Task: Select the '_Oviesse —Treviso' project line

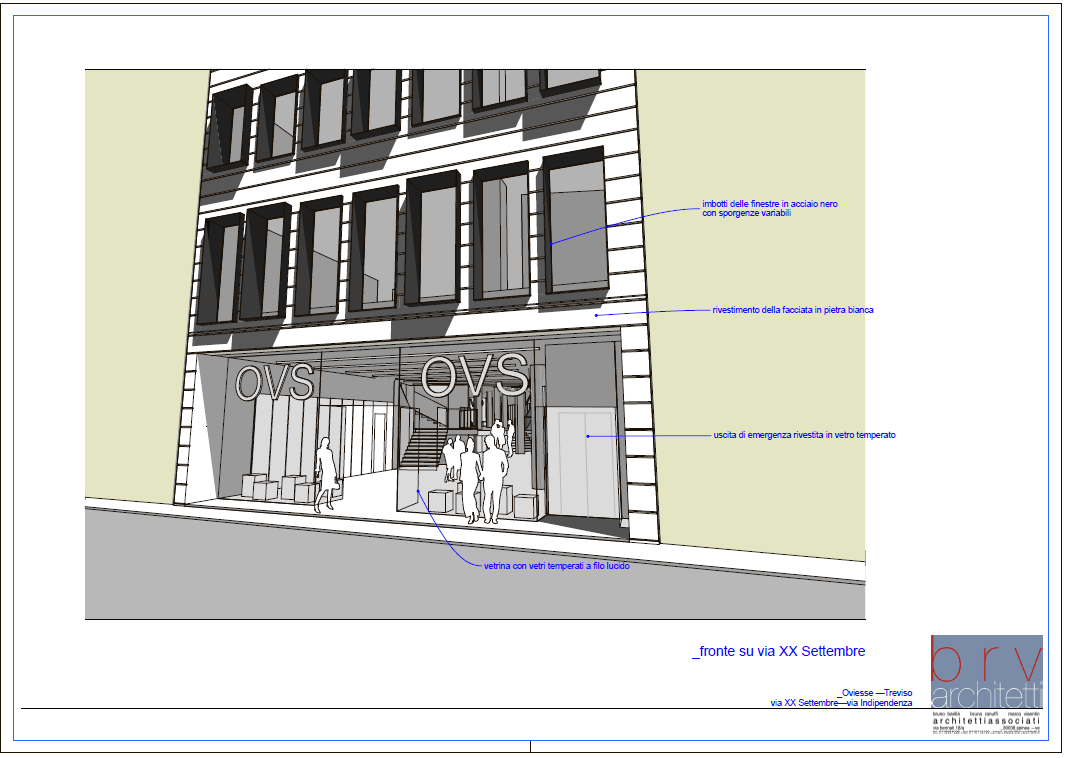Action: click(x=875, y=693)
